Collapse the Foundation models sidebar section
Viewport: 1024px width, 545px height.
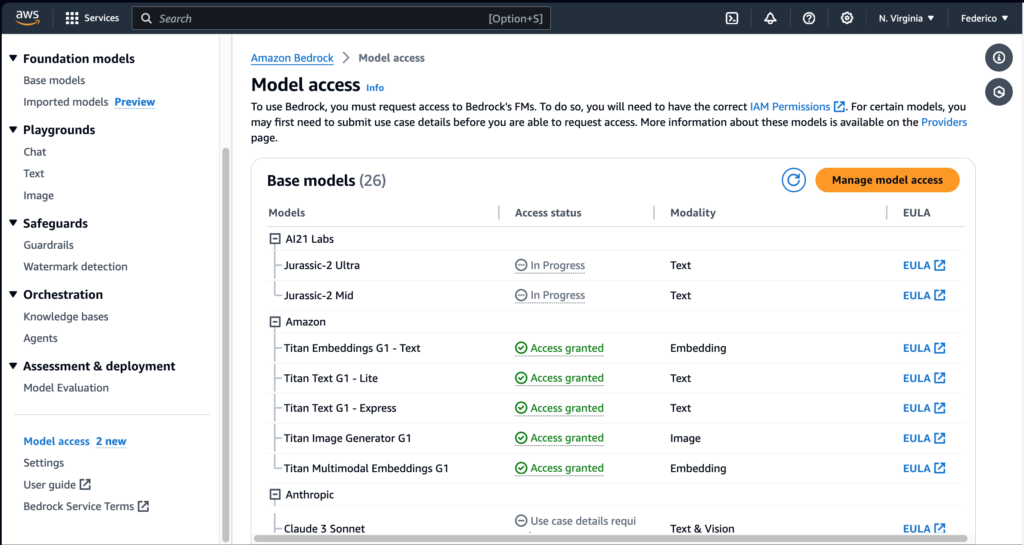13,59
